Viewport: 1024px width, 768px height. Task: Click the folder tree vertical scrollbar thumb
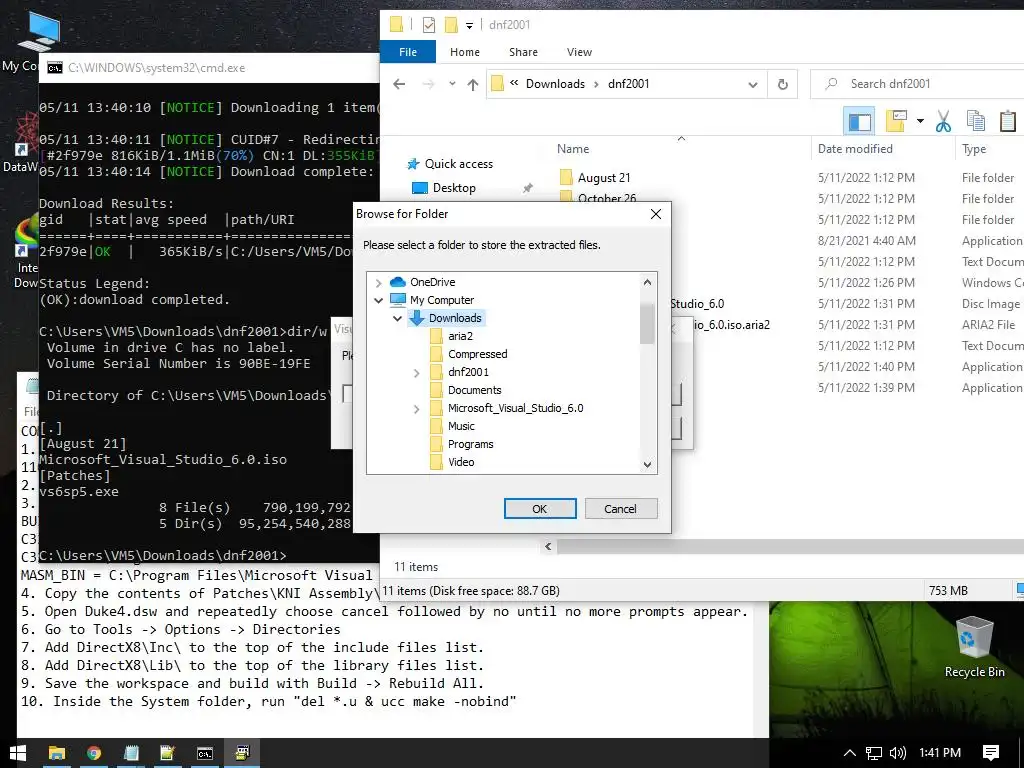tap(647, 324)
